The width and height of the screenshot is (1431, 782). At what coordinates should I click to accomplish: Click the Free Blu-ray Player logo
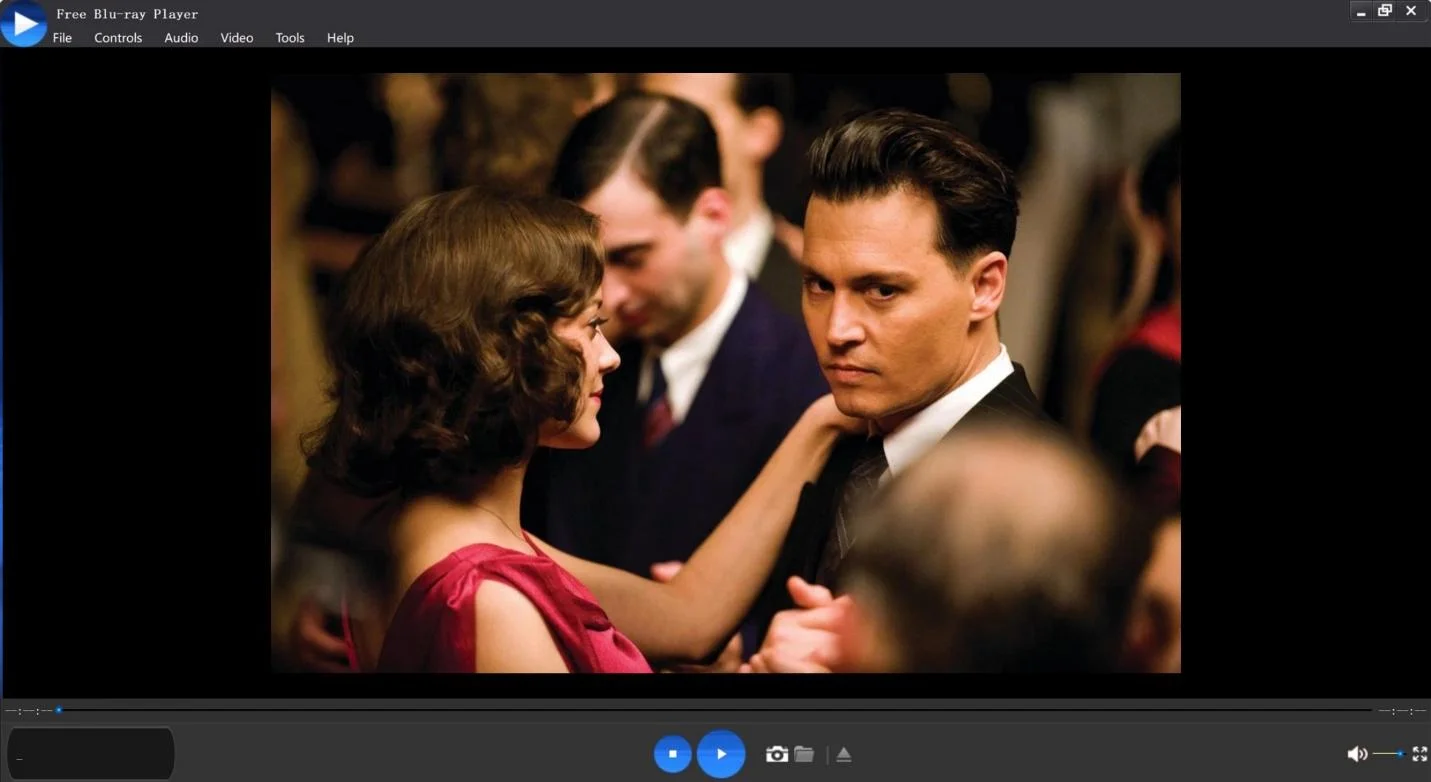coord(24,23)
